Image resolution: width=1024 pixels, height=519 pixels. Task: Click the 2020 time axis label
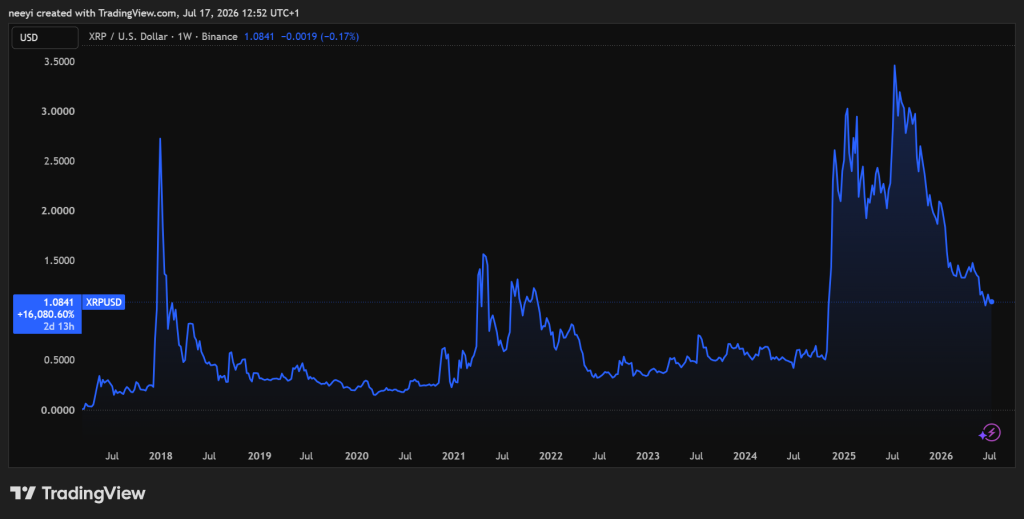(x=357, y=456)
